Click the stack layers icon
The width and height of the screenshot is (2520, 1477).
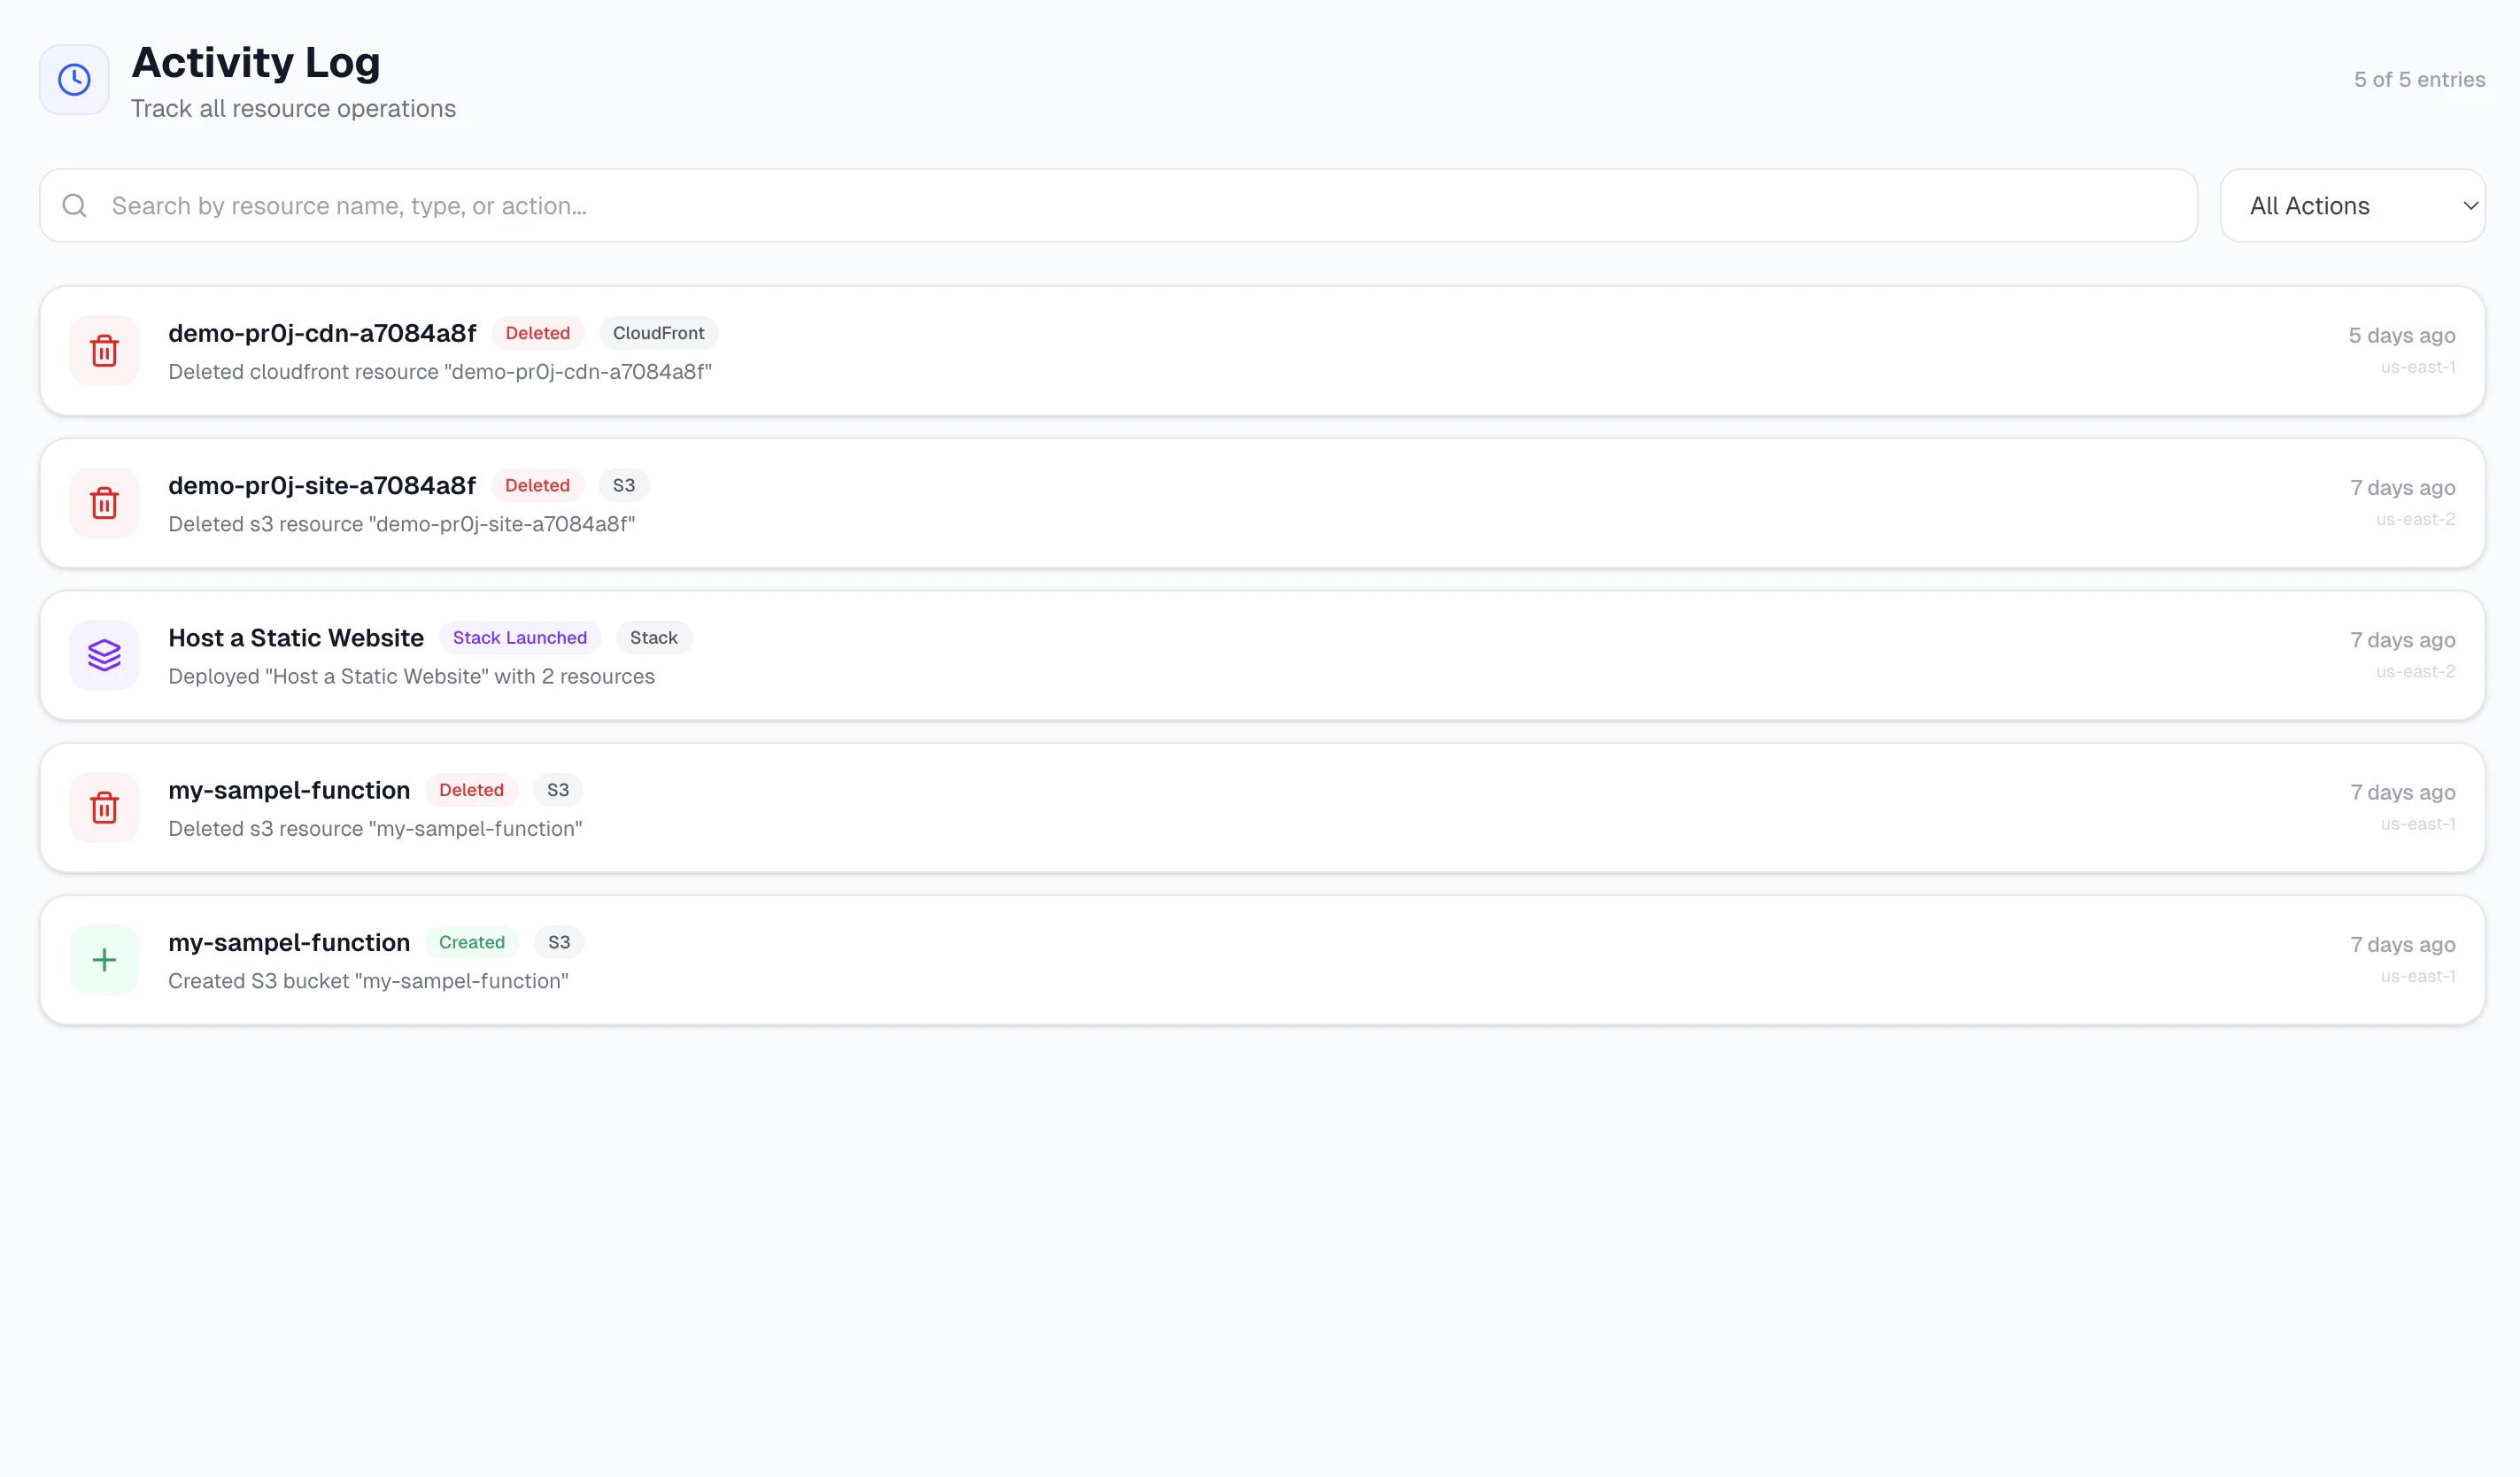coord(104,655)
